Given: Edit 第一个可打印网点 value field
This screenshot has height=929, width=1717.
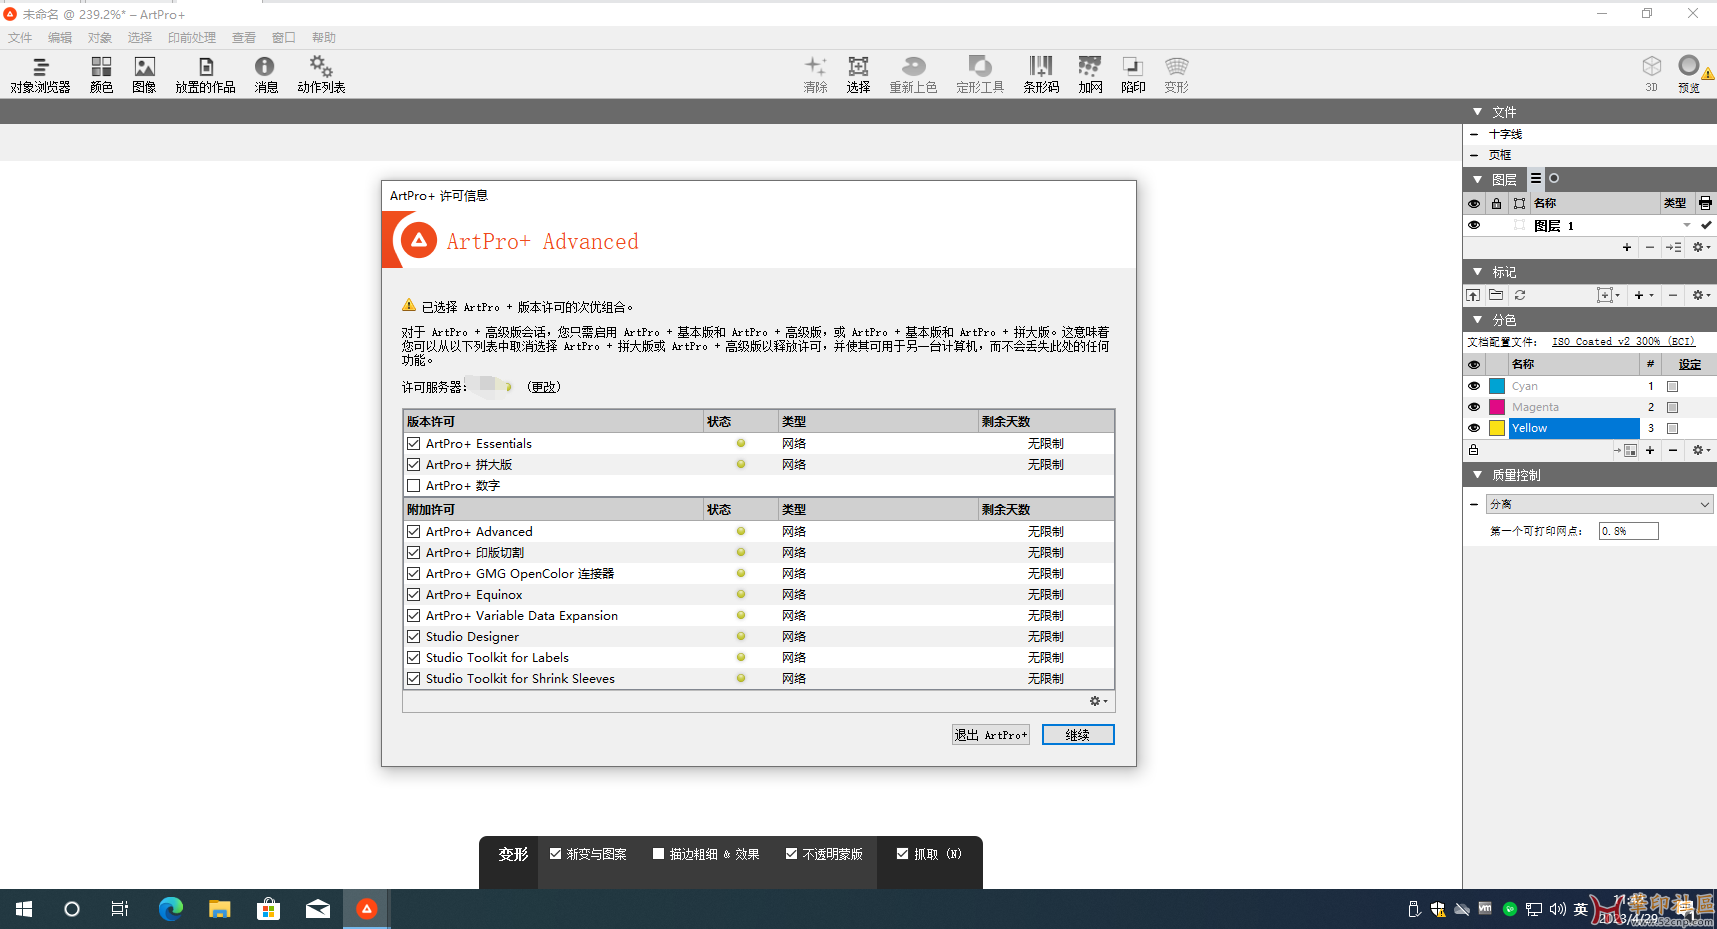Looking at the screenshot, I should (1628, 531).
